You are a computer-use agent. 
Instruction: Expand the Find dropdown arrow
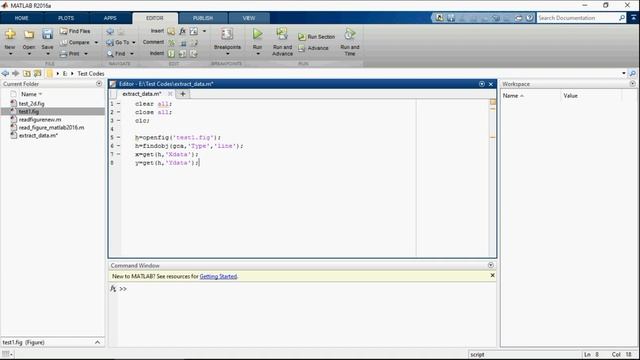(x=132, y=54)
